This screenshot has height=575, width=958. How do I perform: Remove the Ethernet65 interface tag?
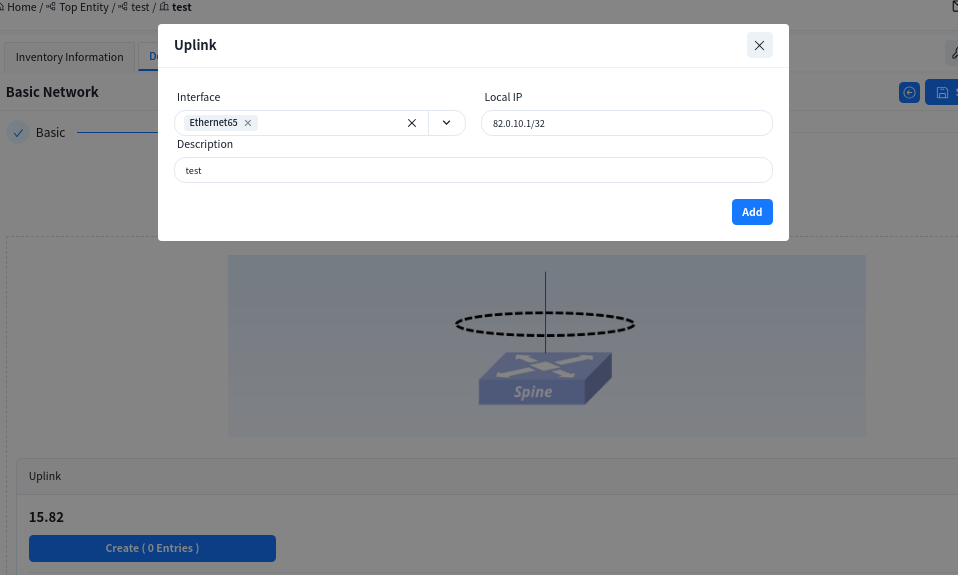coord(248,123)
